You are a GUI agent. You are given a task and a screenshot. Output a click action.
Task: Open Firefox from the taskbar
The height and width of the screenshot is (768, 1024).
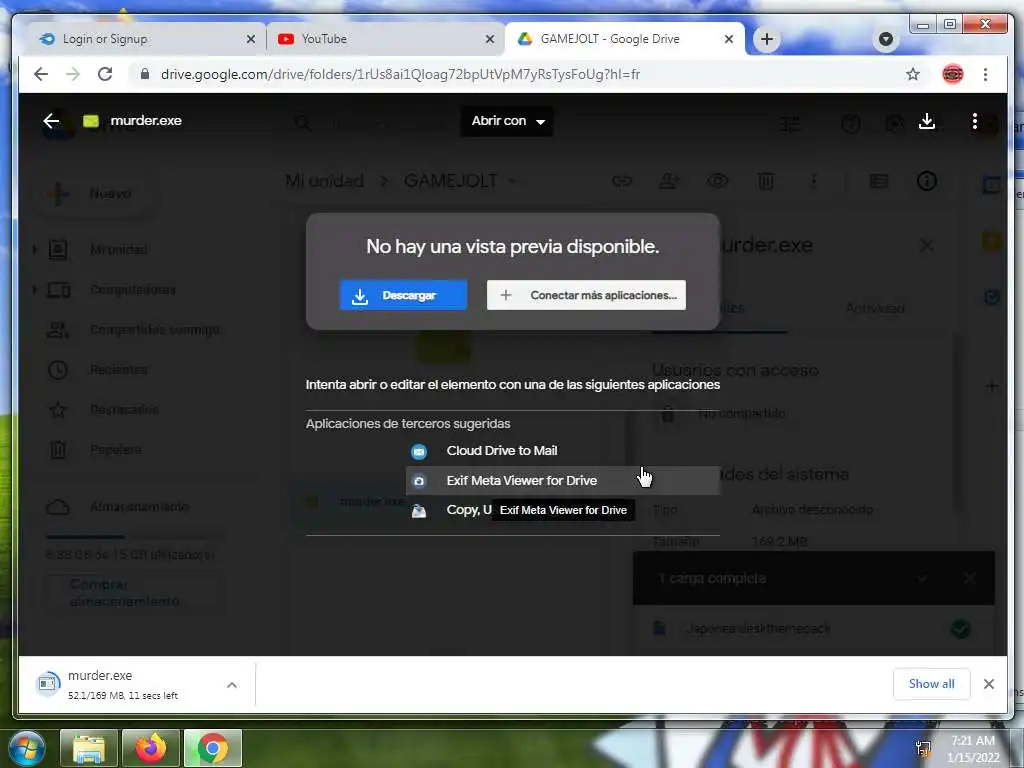(x=151, y=748)
